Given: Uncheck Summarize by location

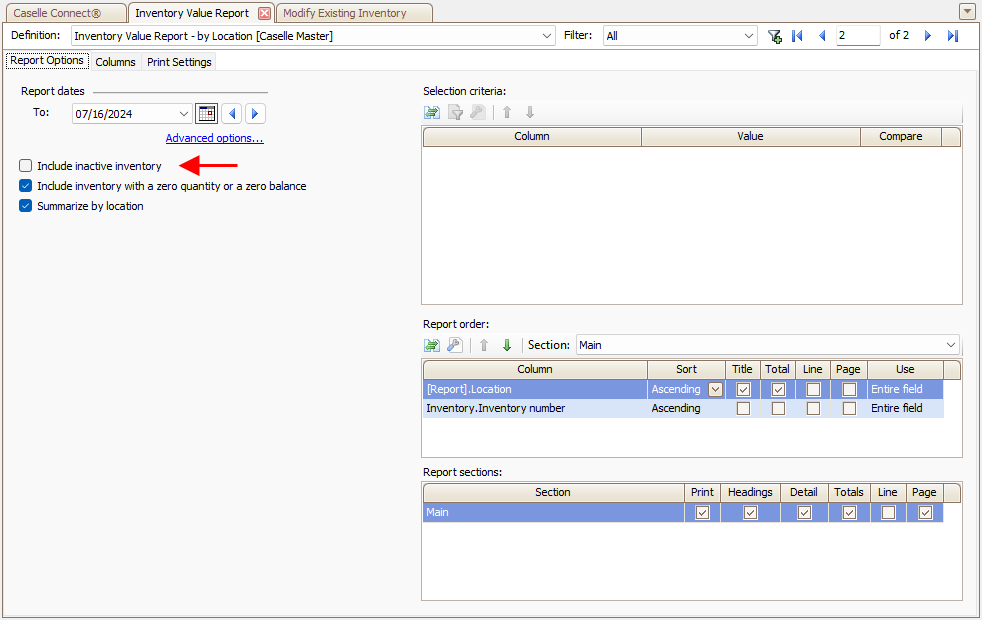Looking at the screenshot, I should (x=26, y=206).
